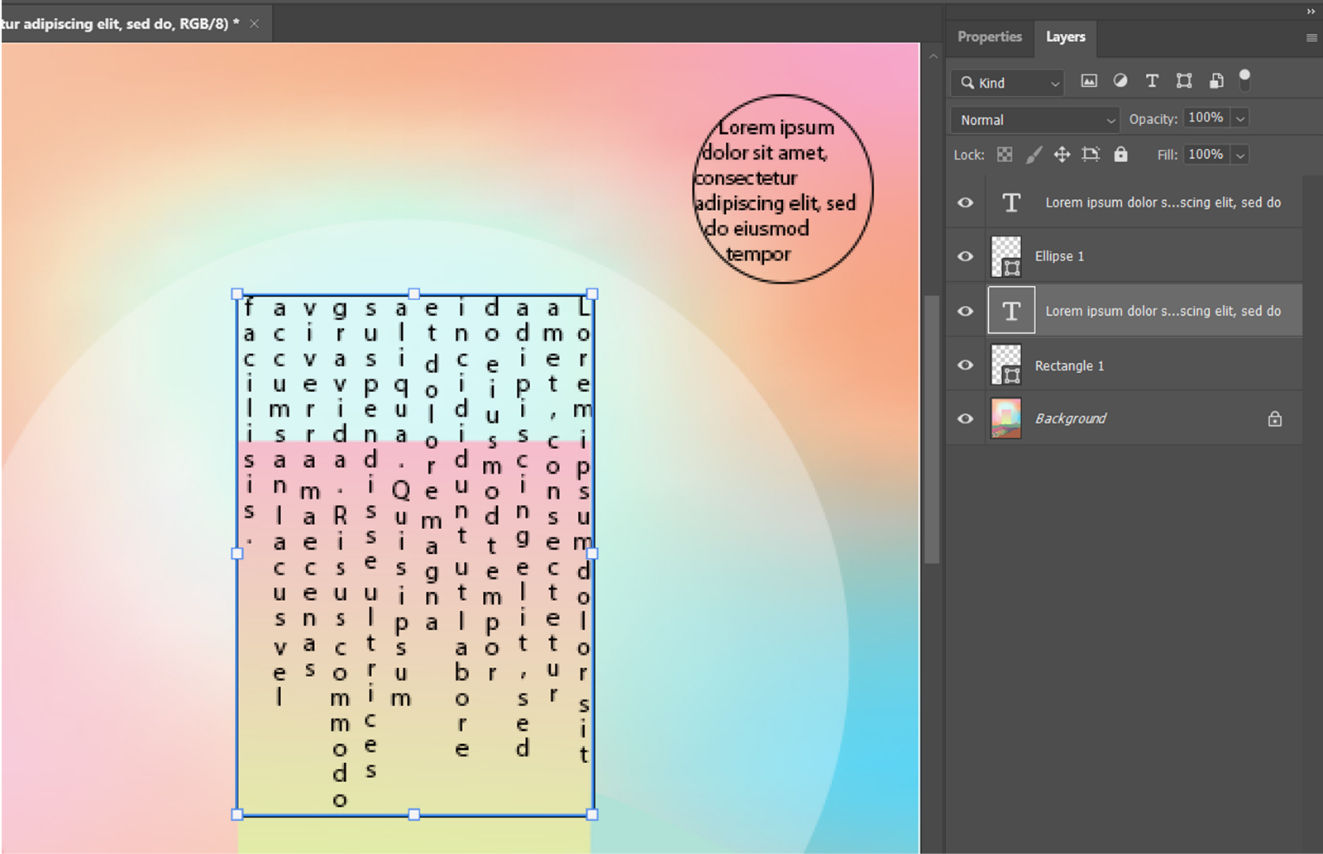The width and height of the screenshot is (1323, 854).
Task: Enable Lock position for the layer
Action: coord(1061,154)
